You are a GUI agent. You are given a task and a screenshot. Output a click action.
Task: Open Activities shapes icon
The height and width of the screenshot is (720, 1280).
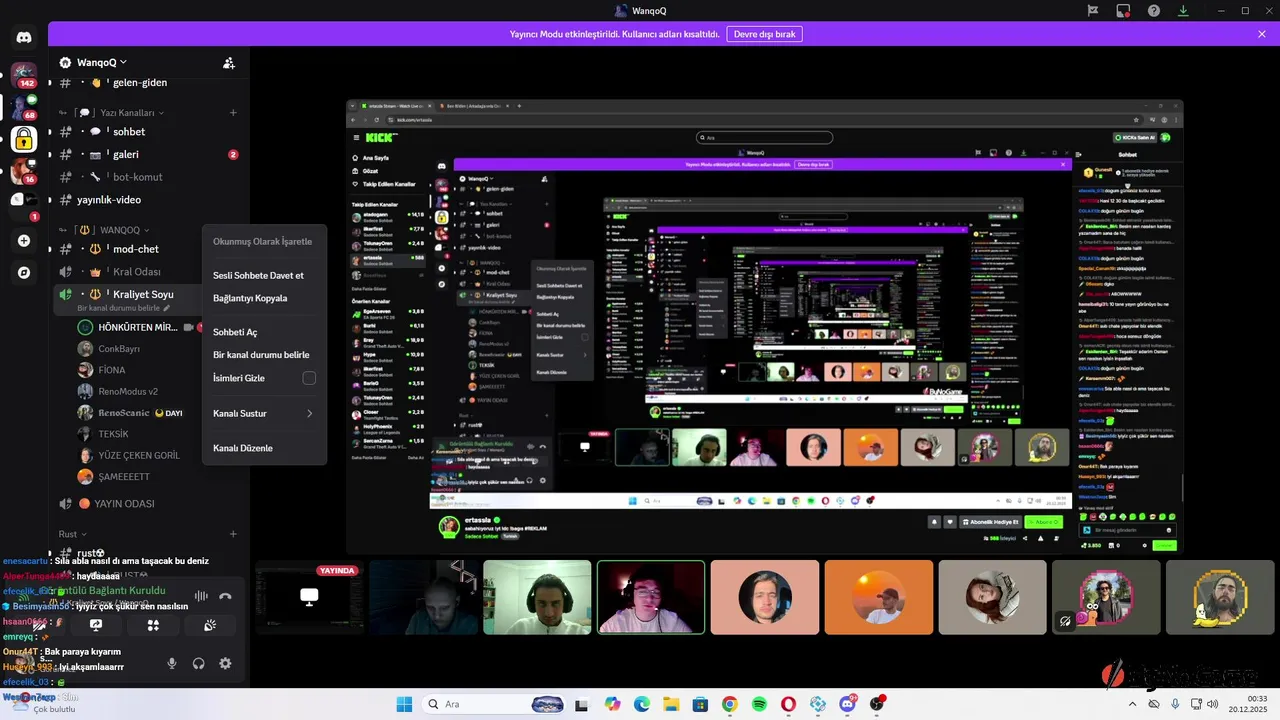click(x=153, y=625)
